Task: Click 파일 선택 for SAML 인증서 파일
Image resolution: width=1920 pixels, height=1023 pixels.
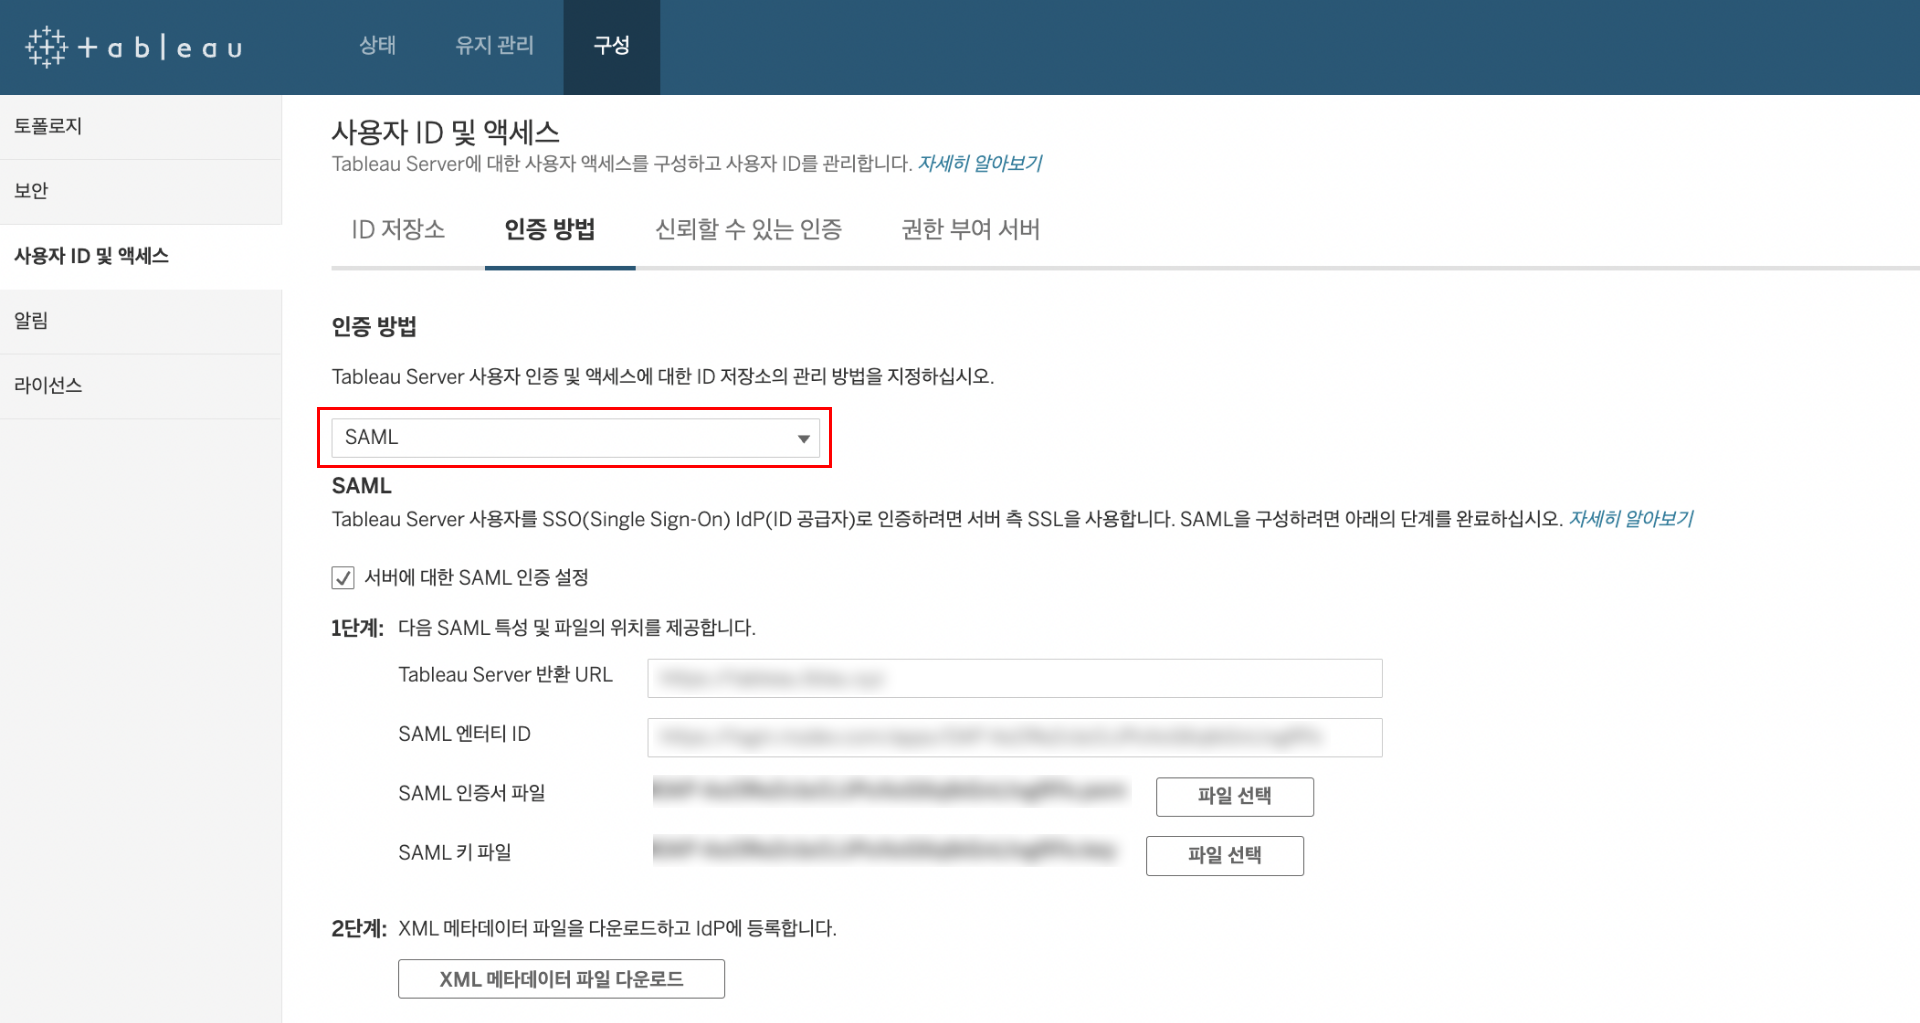Action: click(x=1234, y=797)
